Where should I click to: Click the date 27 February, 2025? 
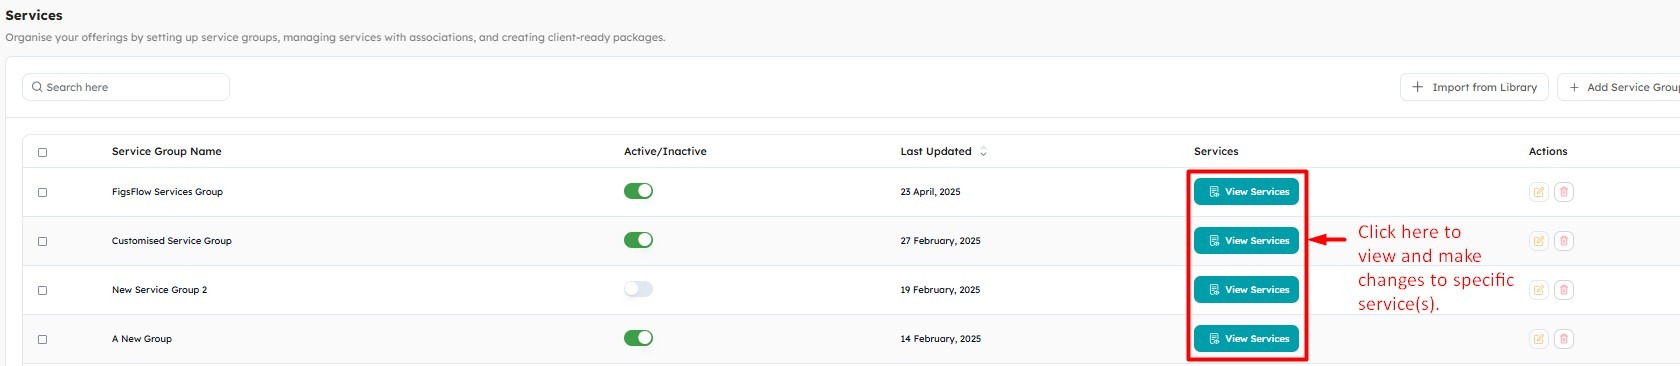[940, 240]
